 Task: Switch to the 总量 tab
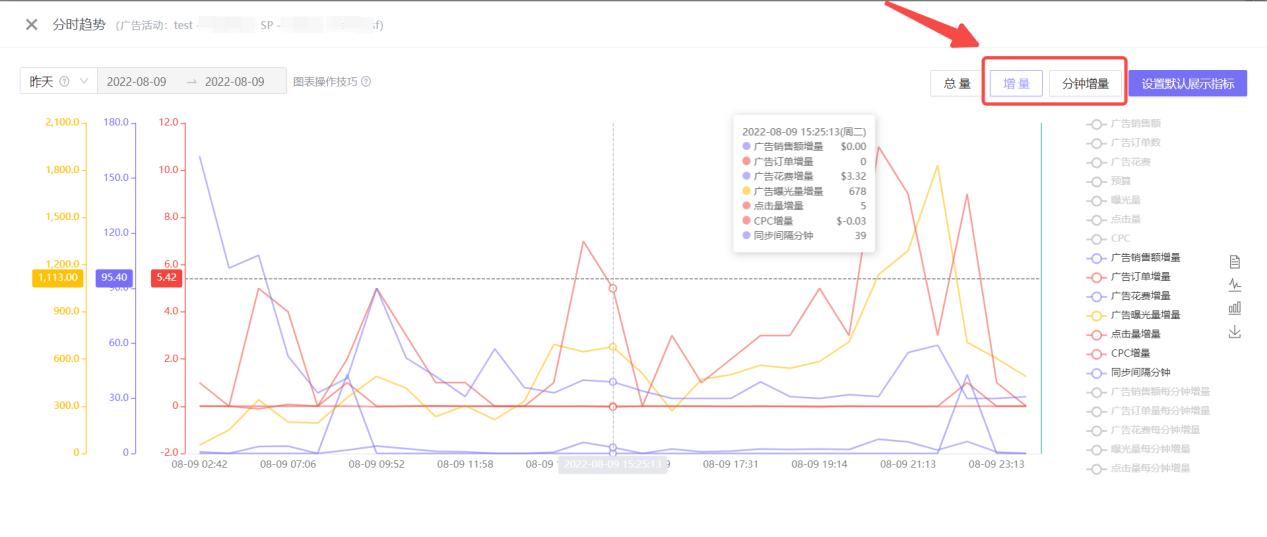click(x=956, y=84)
